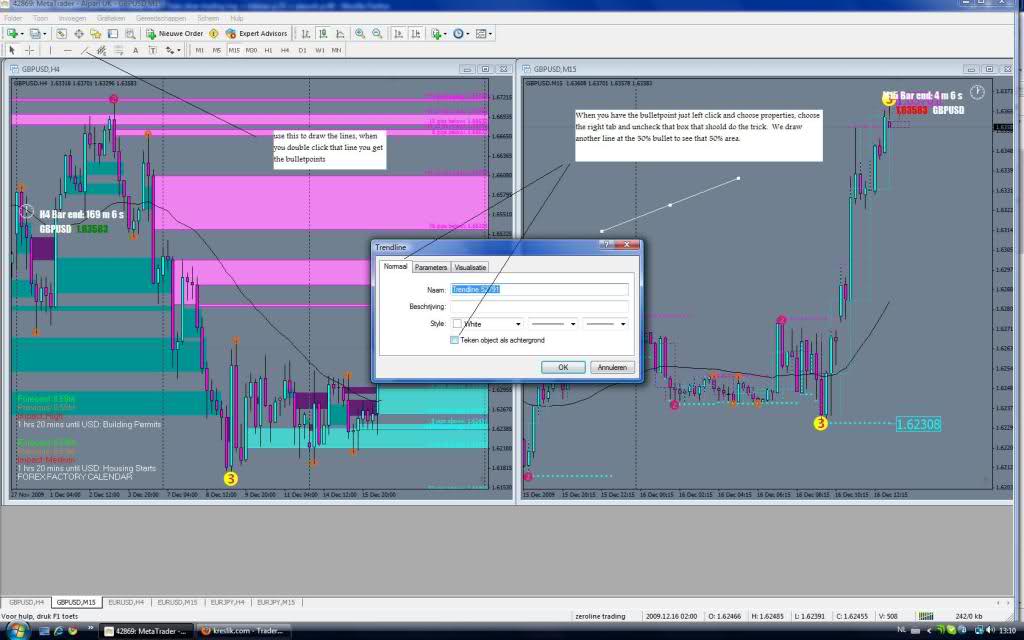Switch to line chart display icon
This screenshot has height=640, width=1024.
point(340,33)
